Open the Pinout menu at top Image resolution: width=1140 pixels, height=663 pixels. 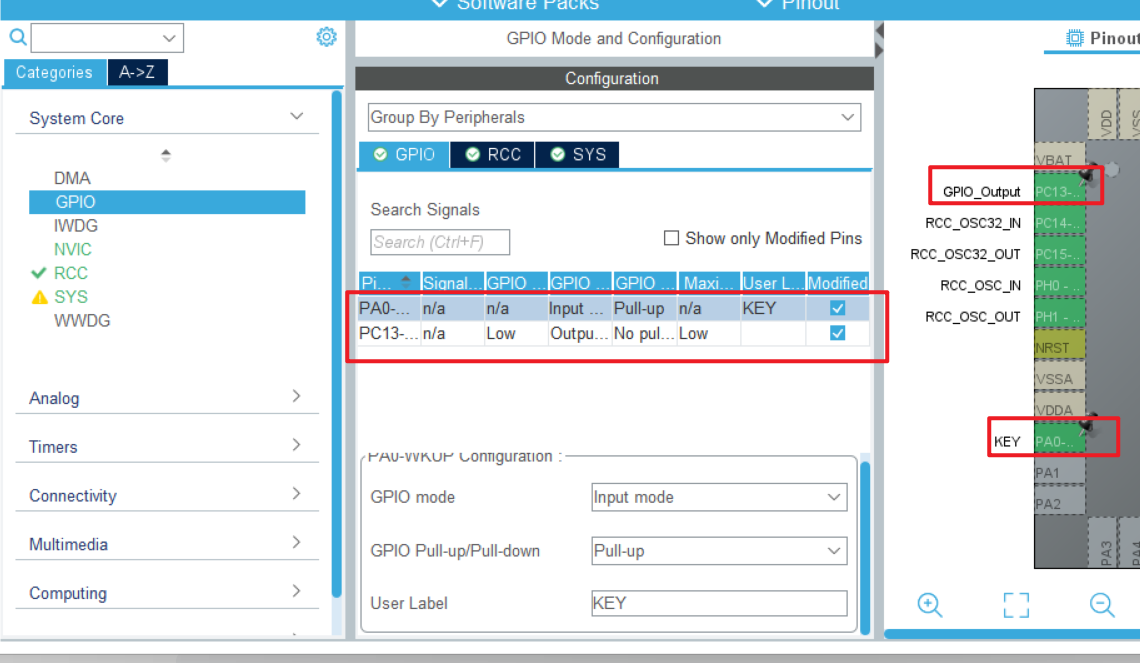798,6
